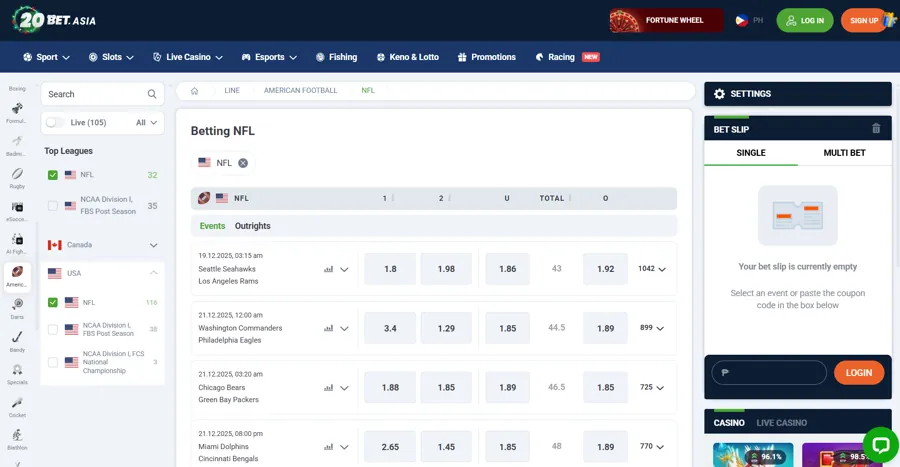Uncheck NFL in Top Leagues

(x=53, y=175)
